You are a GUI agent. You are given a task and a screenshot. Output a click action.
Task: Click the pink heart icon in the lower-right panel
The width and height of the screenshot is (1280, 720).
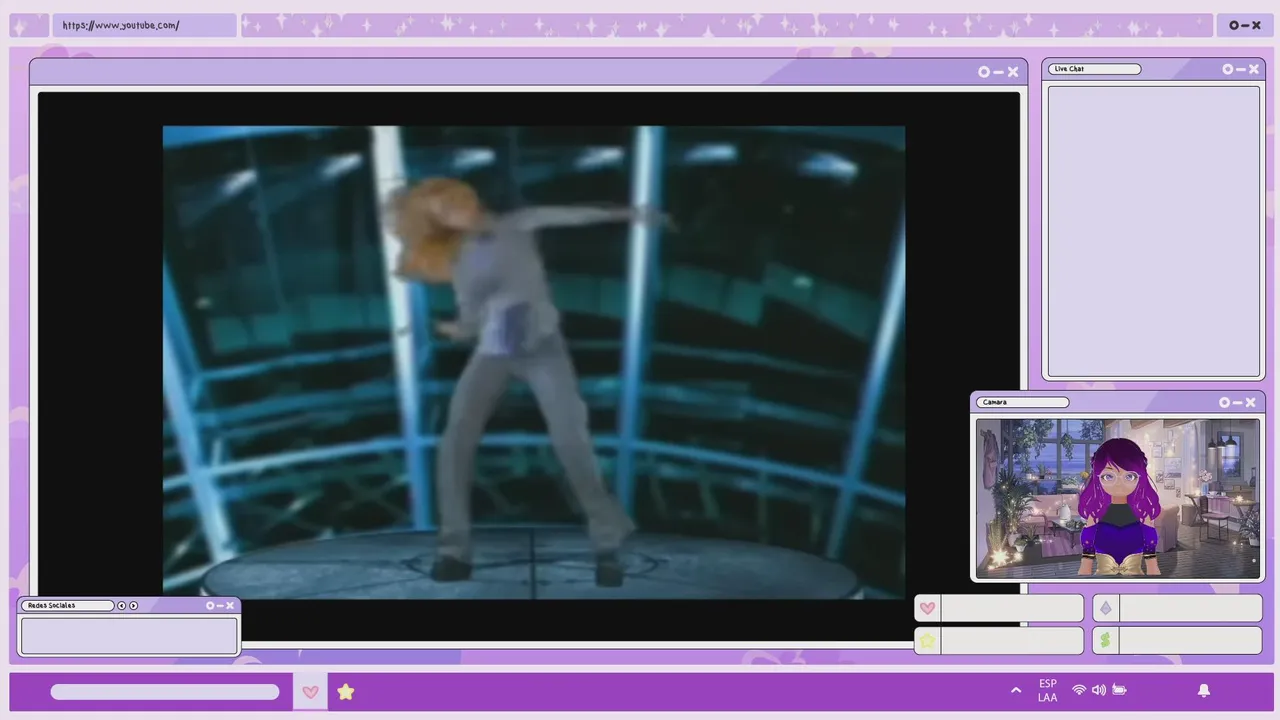pos(928,608)
